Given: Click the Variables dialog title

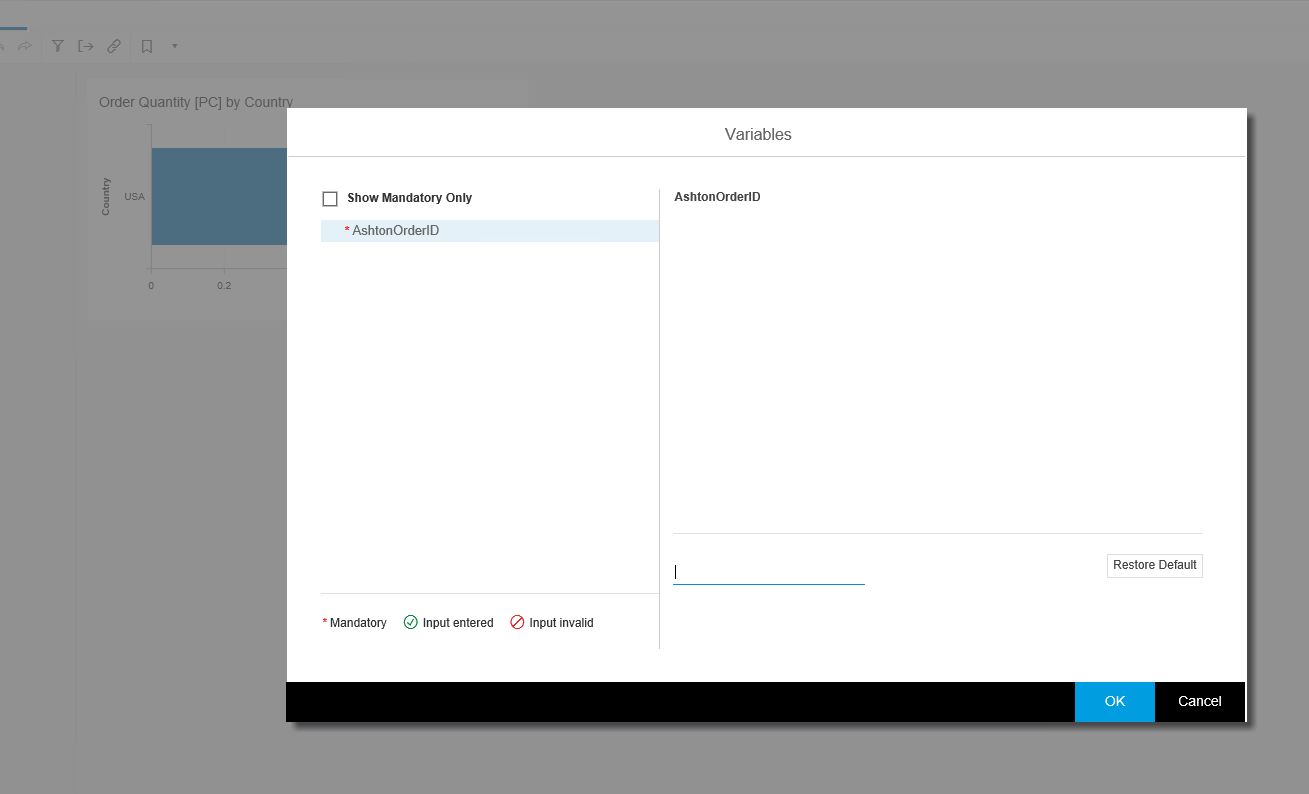Looking at the screenshot, I should (x=758, y=134).
